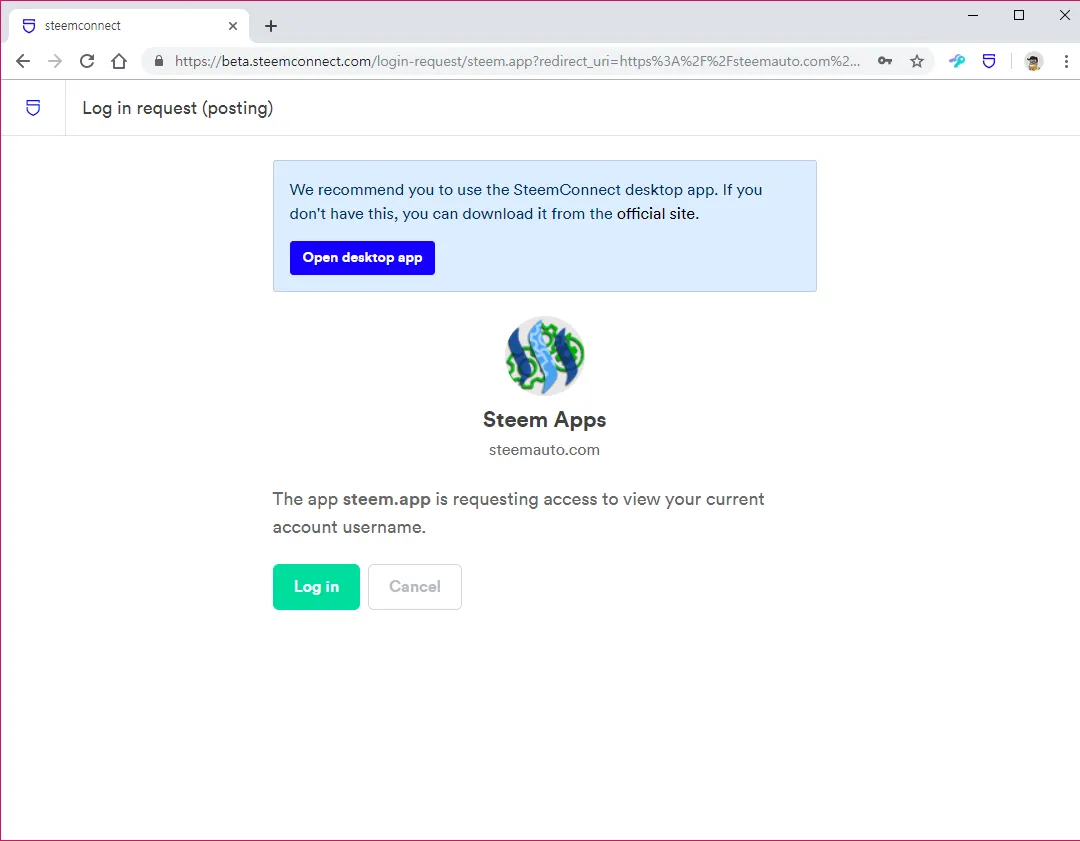Click the browser Back arrow

(23, 61)
